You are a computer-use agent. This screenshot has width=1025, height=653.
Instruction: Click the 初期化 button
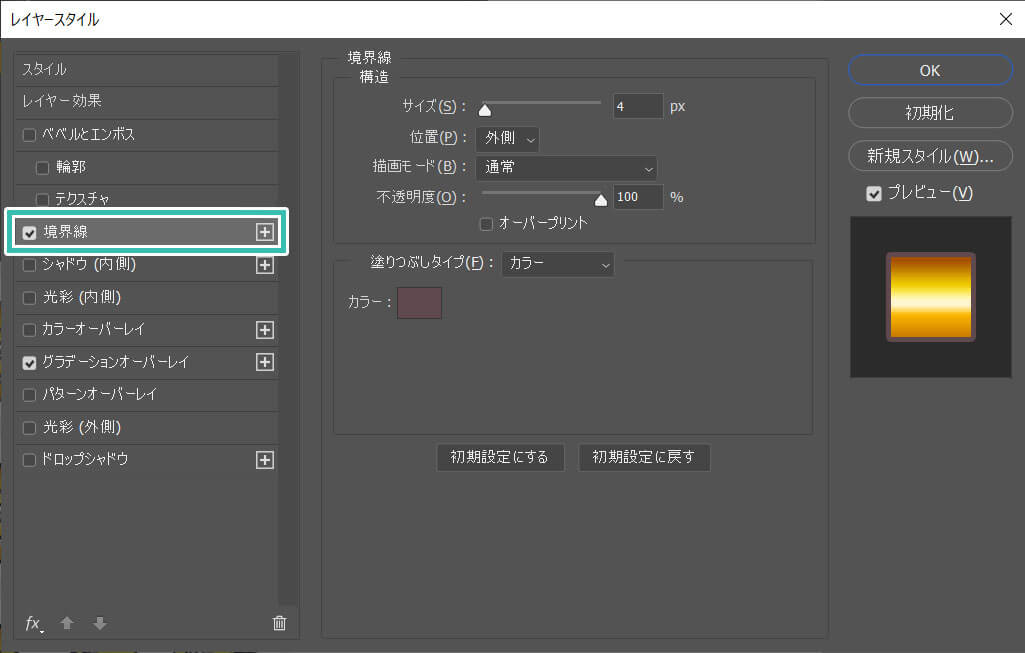tap(930, 113)
